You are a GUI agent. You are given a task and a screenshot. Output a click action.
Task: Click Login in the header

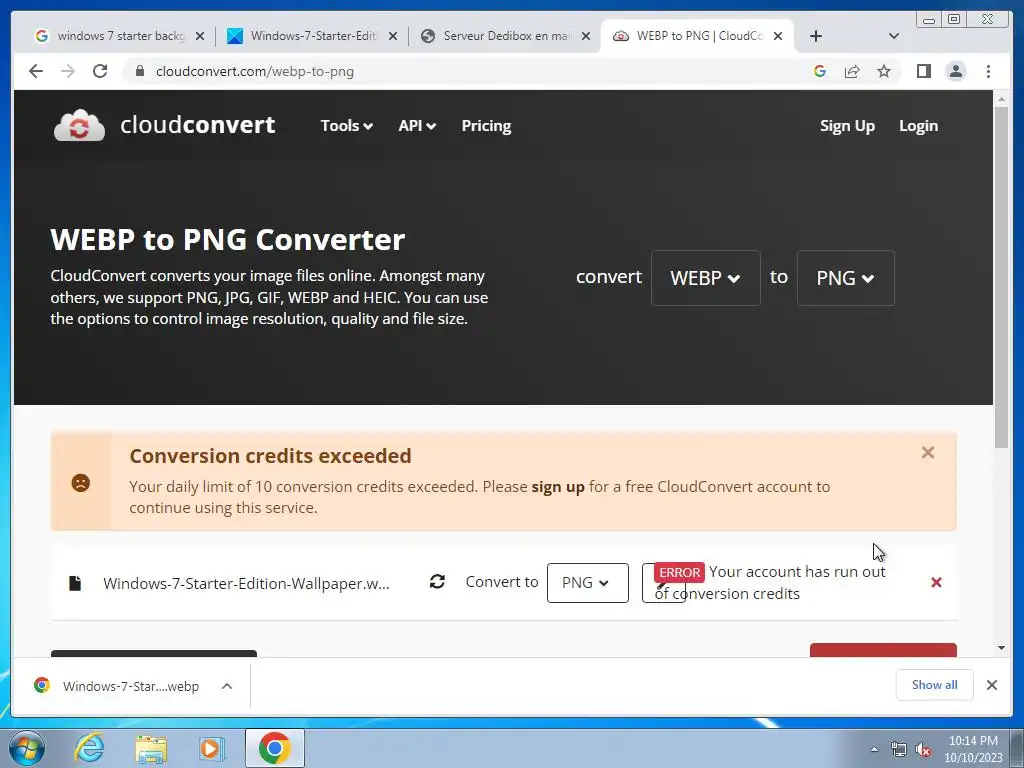(x=918, y=125)
